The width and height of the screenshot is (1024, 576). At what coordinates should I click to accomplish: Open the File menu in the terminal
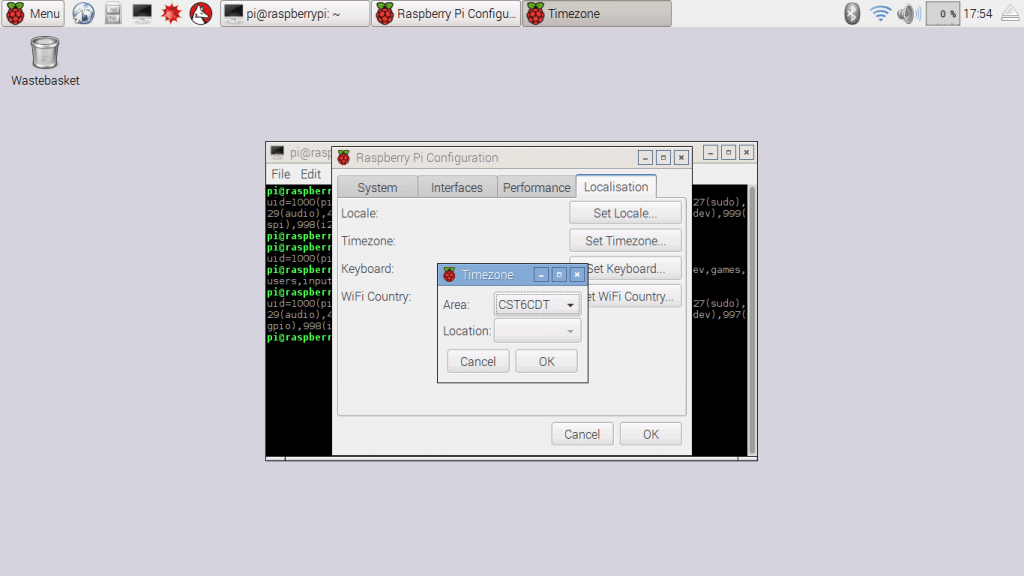(282, 174)
